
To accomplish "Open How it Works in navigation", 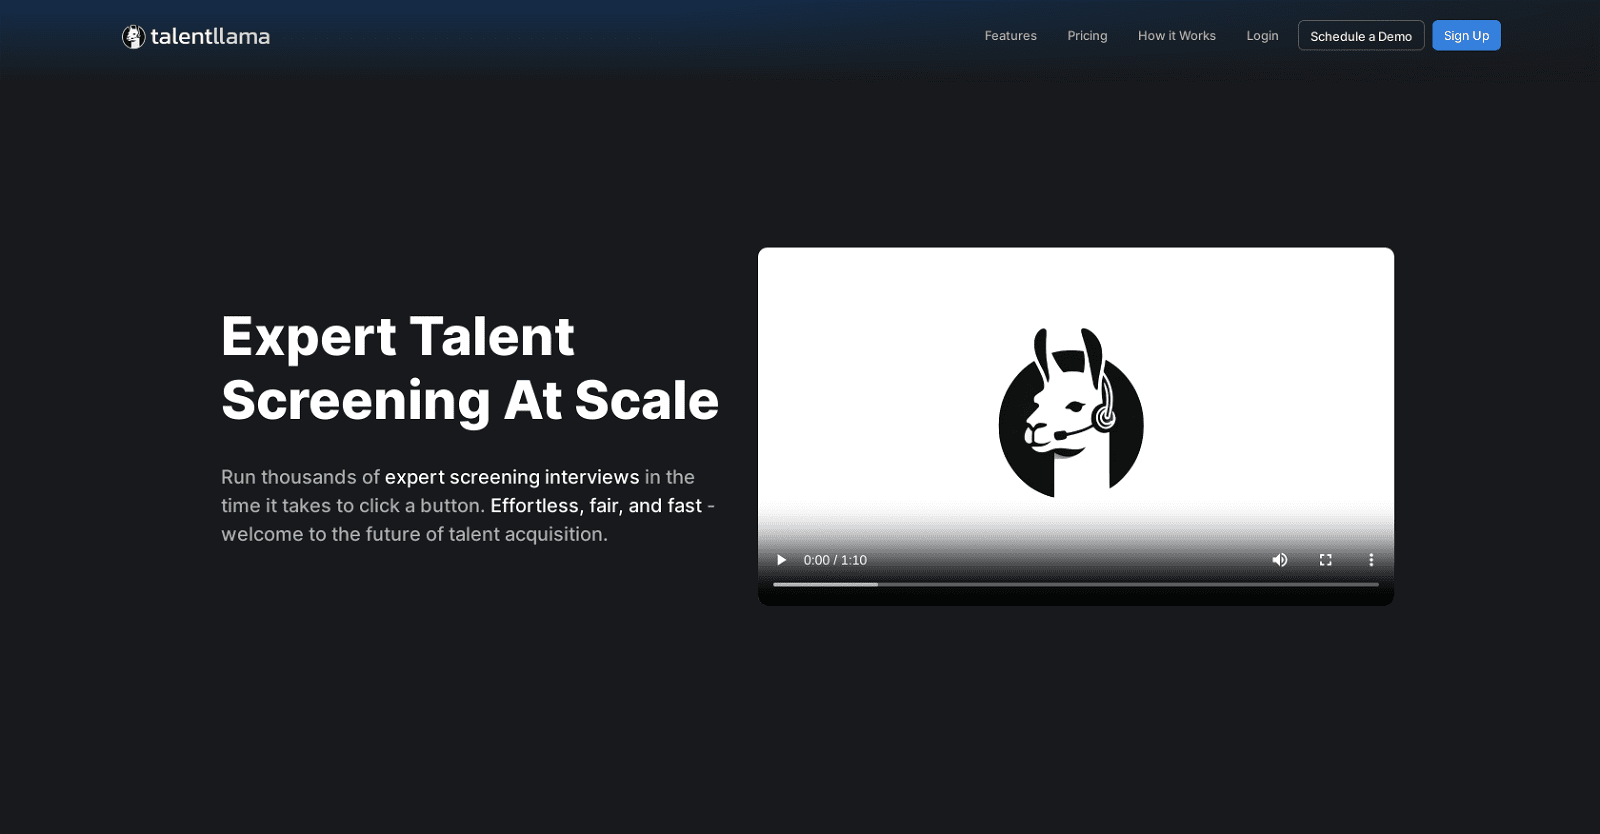I will pyautogui.click(x=1176, y=36).
